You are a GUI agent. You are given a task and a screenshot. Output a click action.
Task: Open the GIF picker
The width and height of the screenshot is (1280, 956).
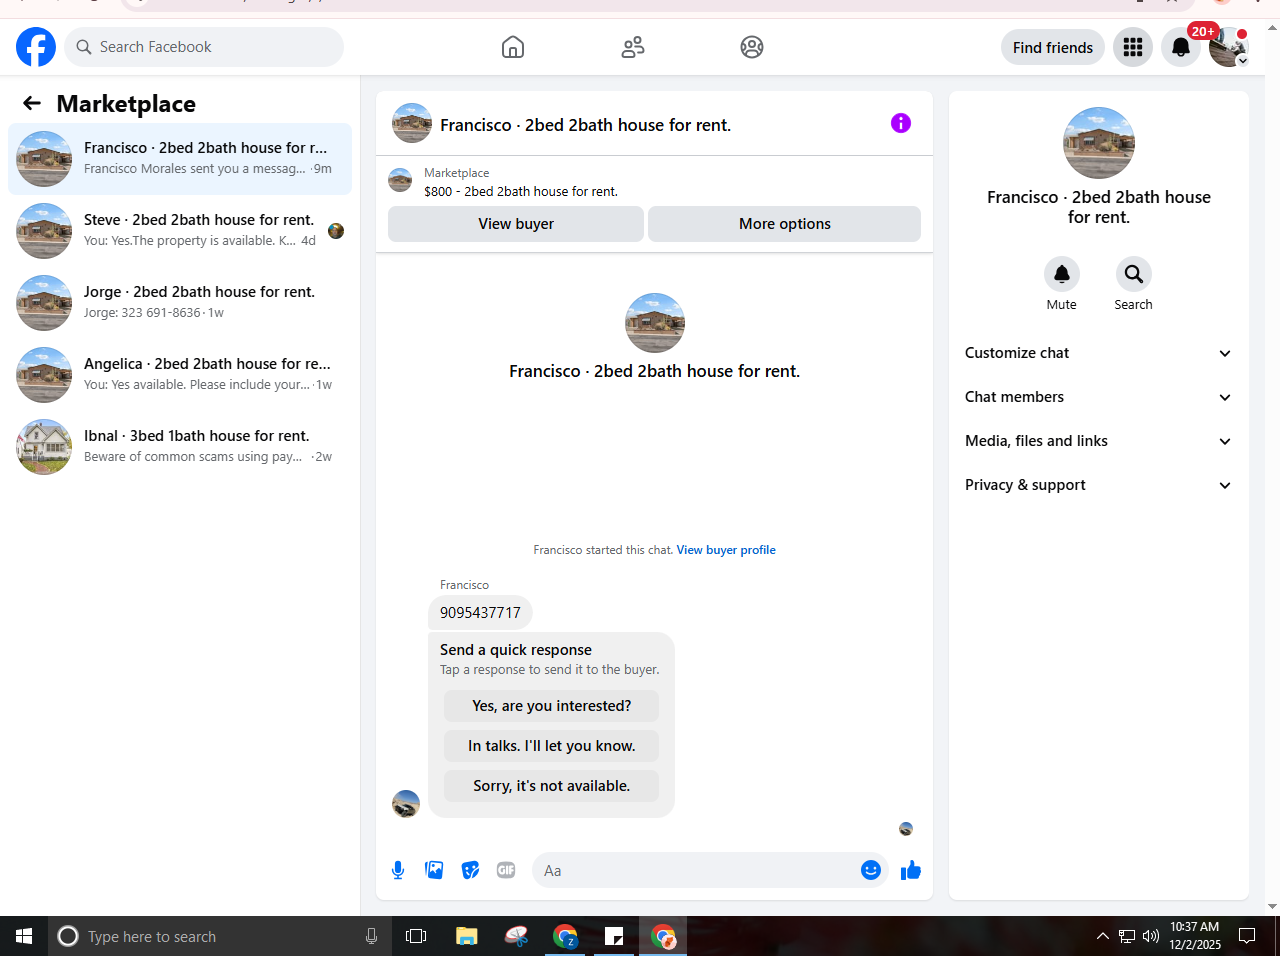pyautogui.click(x=506, y=870)
